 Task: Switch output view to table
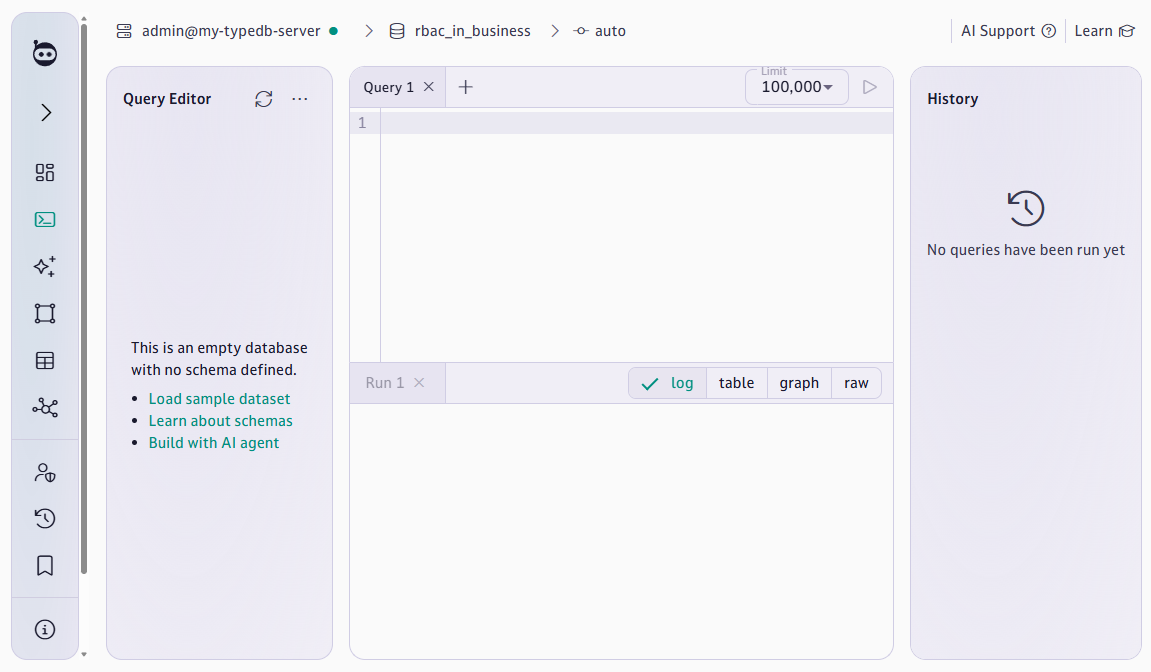(x=736, y=383)
